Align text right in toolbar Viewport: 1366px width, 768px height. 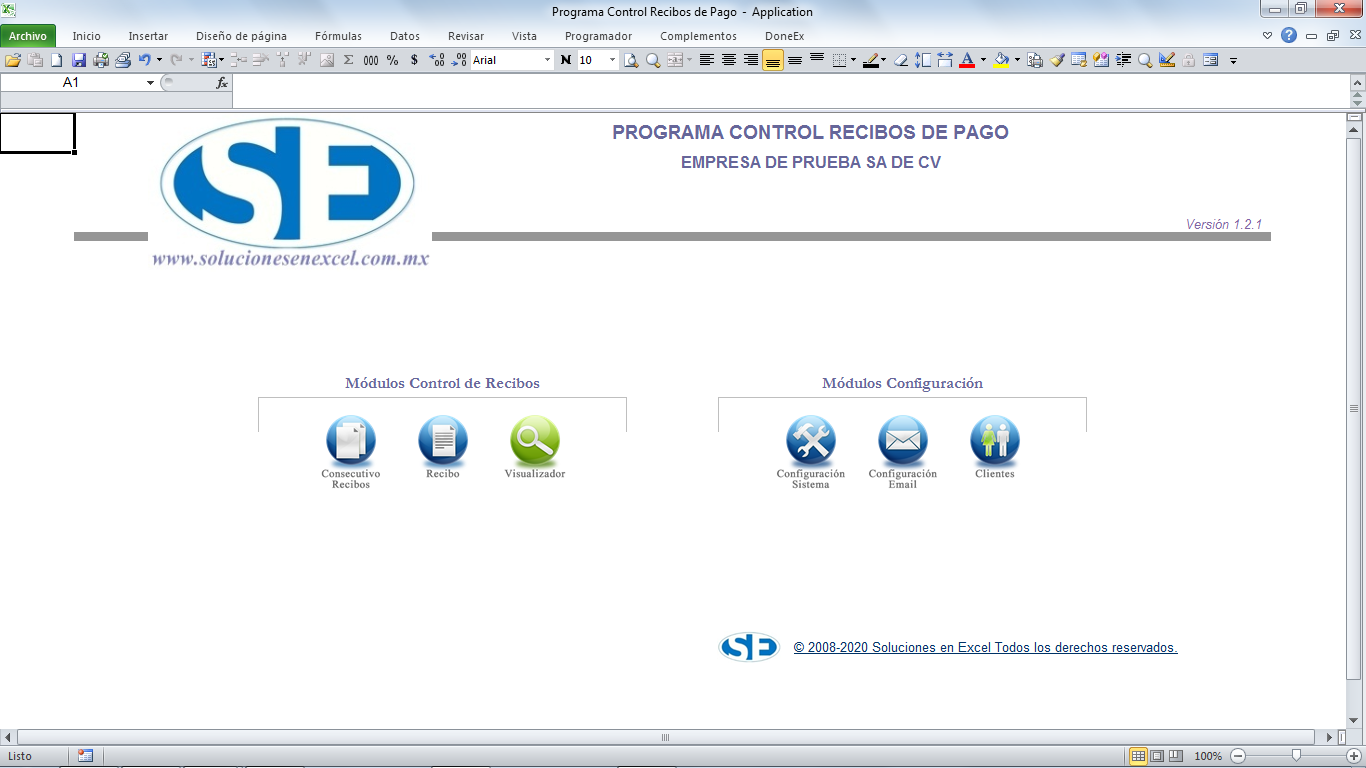pos(751,60)
